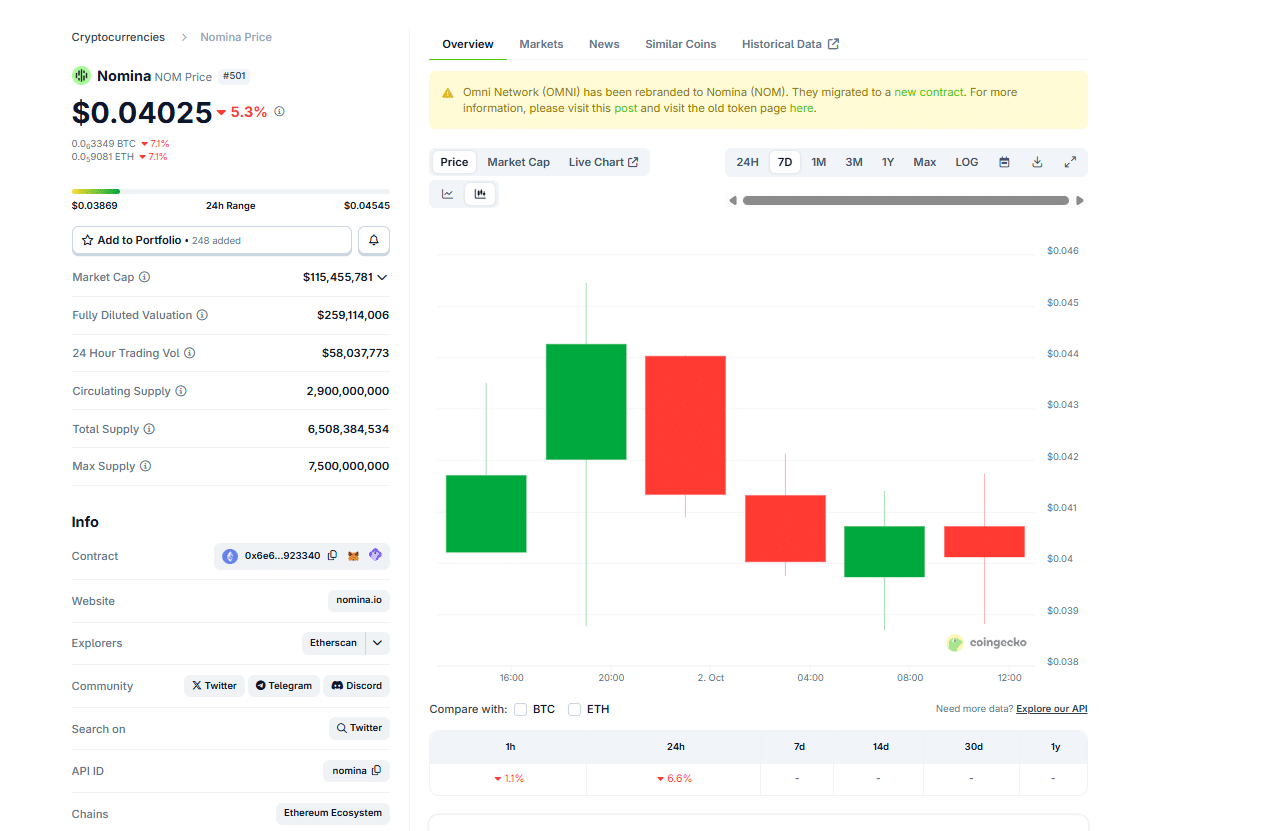This screenshot has width=1267, height=831.
Task: Switch chart to line view icon
Action: pyautogui.click(x=447, y=193)
